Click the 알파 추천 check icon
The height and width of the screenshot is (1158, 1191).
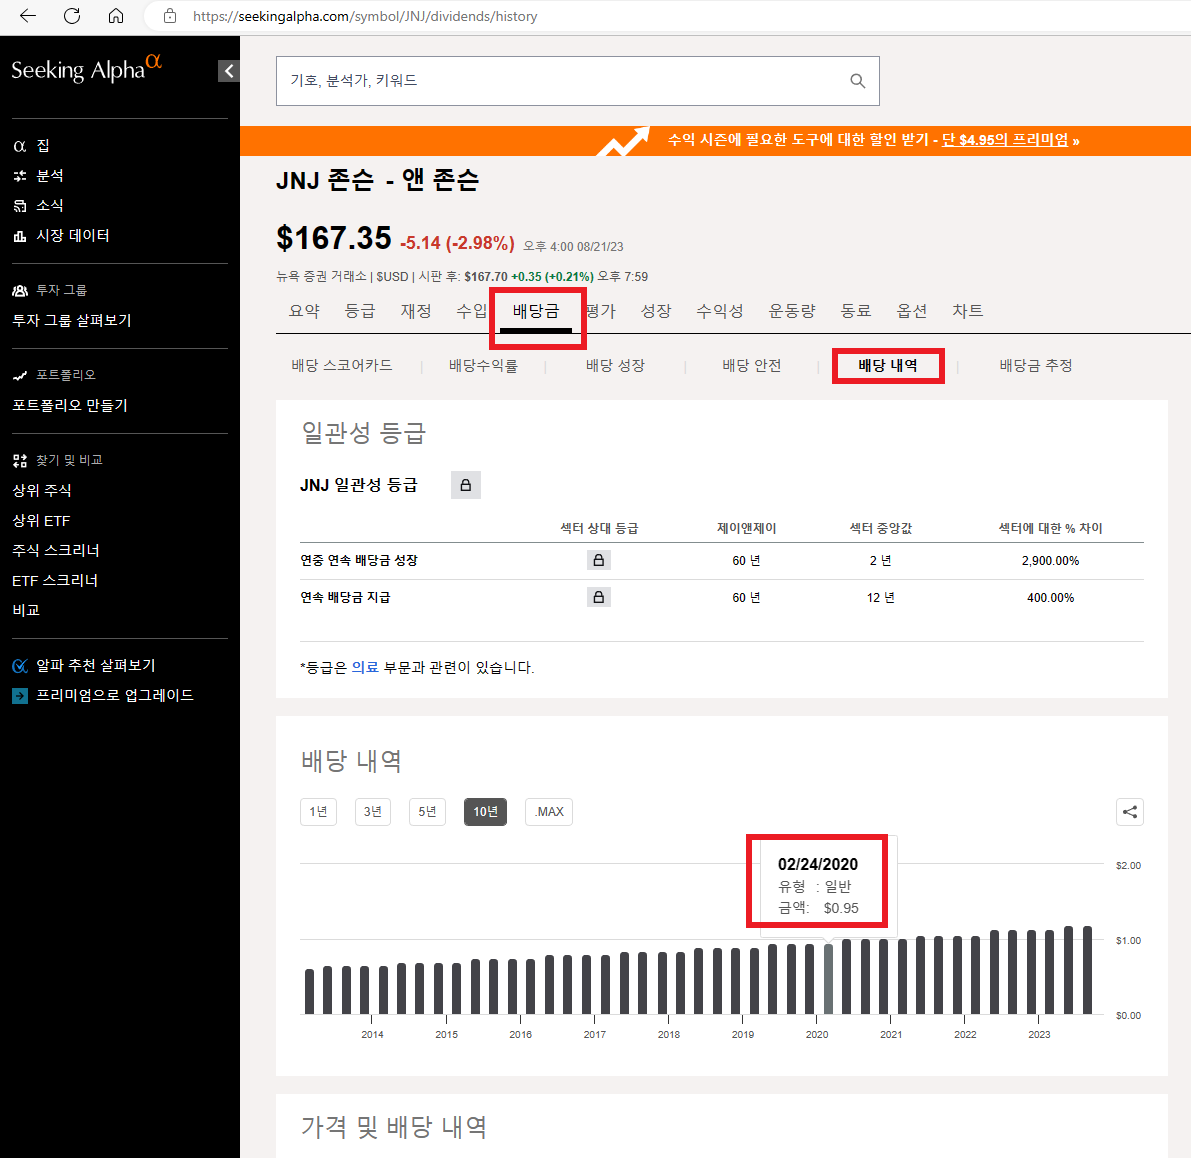tap(20, 666)
